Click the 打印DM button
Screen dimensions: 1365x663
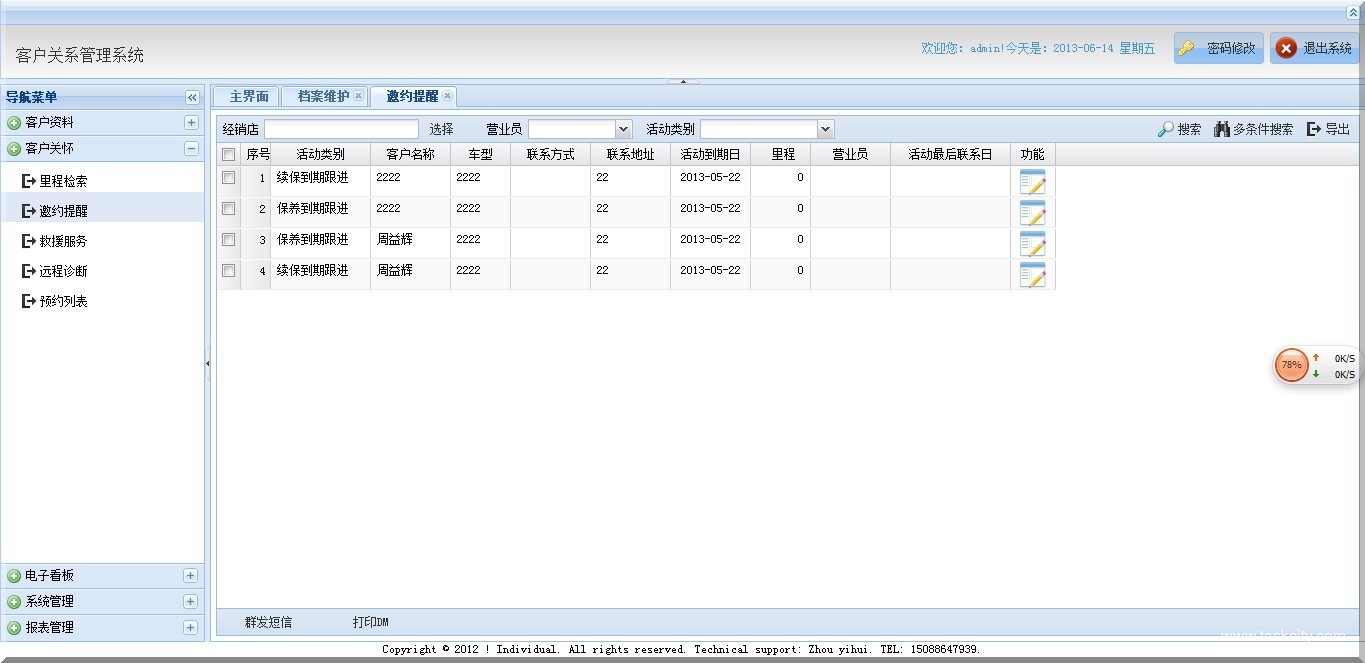click(369, 620)
